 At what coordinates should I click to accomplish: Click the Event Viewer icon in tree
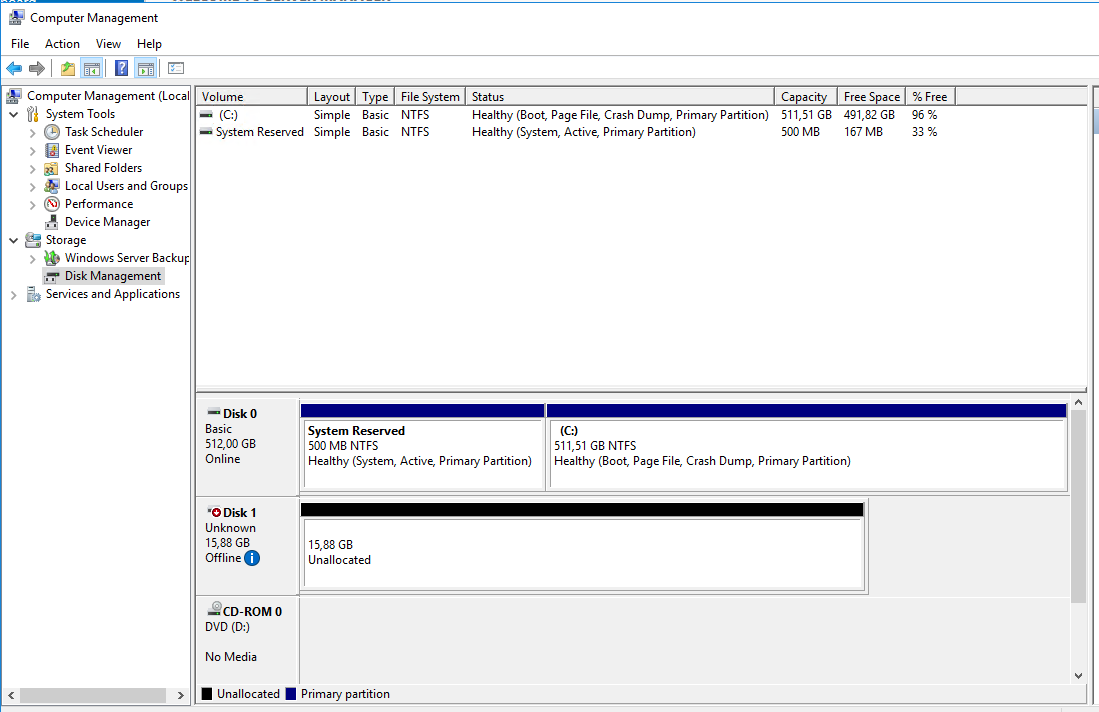pos(52,150)
